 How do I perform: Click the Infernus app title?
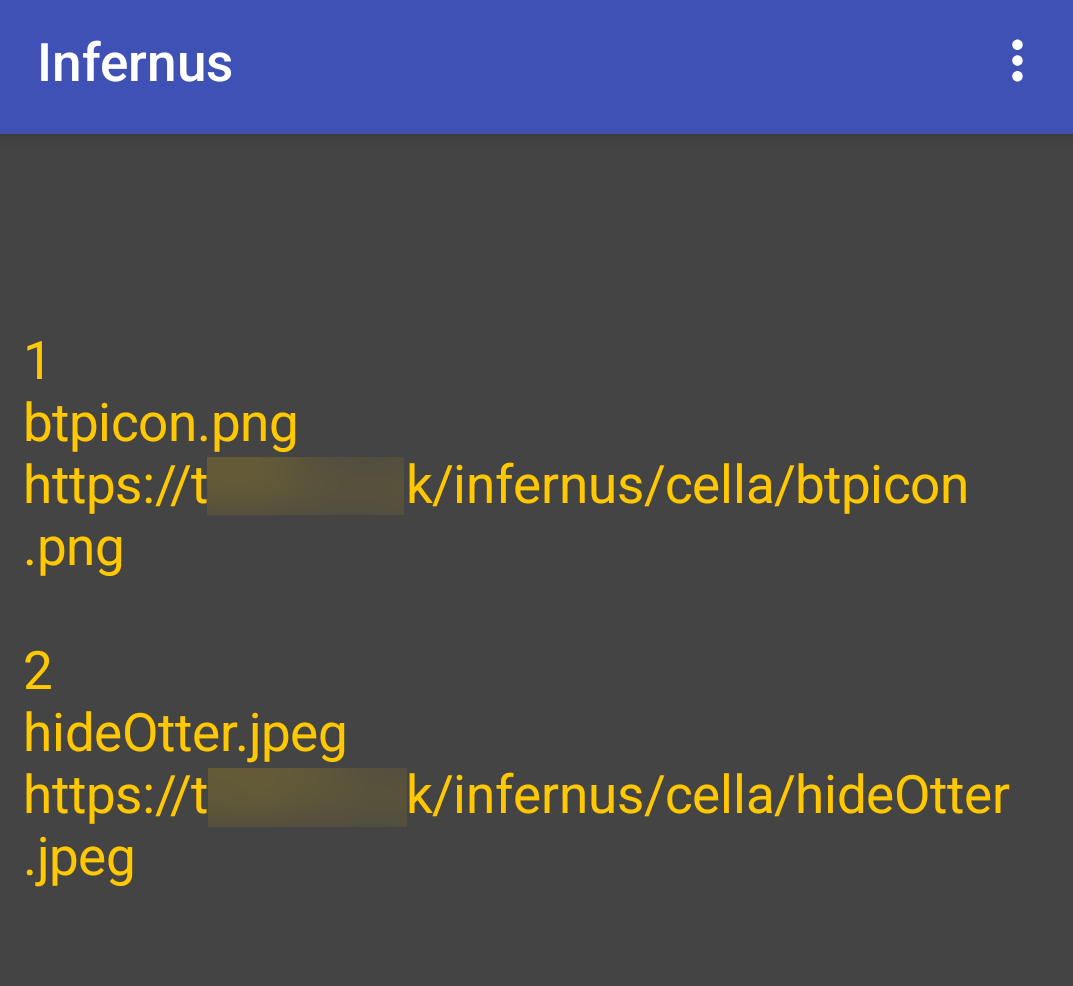(135, 63)
